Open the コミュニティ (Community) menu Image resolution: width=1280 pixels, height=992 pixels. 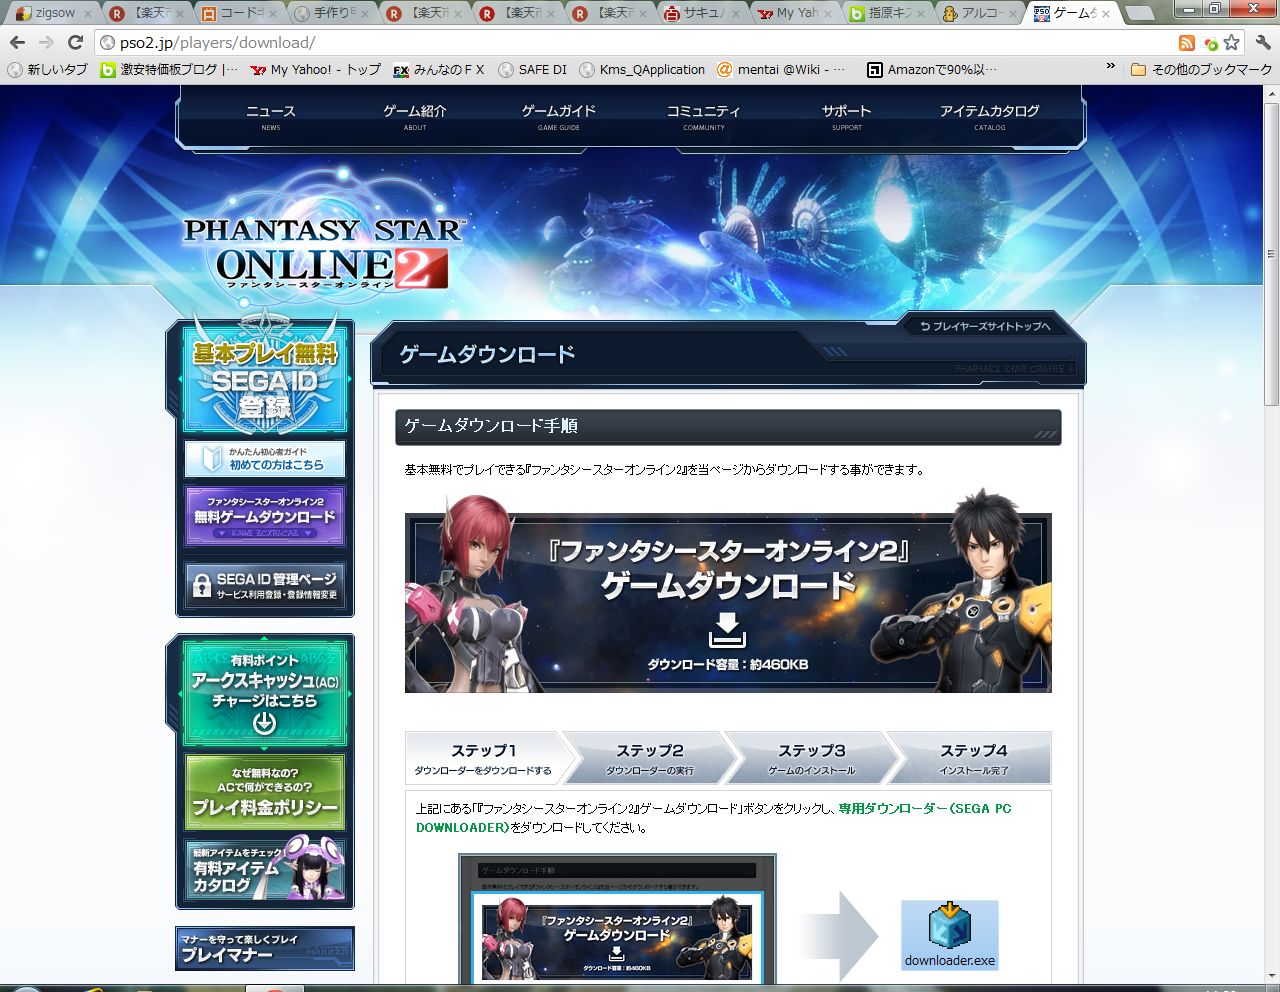coord(704,116)
